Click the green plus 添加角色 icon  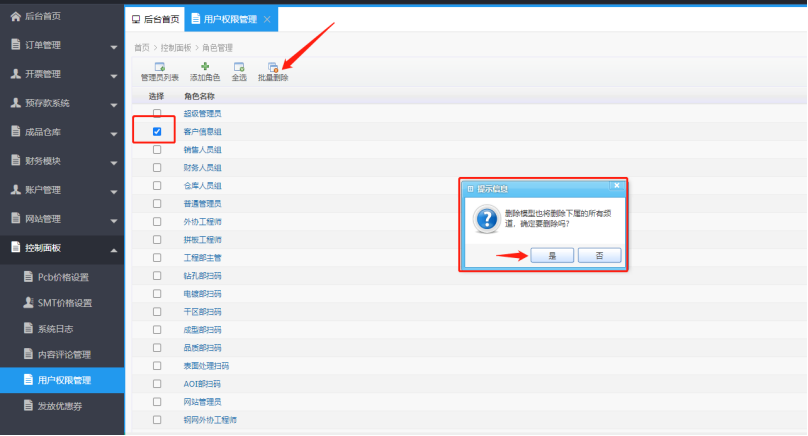pos(205,66)
